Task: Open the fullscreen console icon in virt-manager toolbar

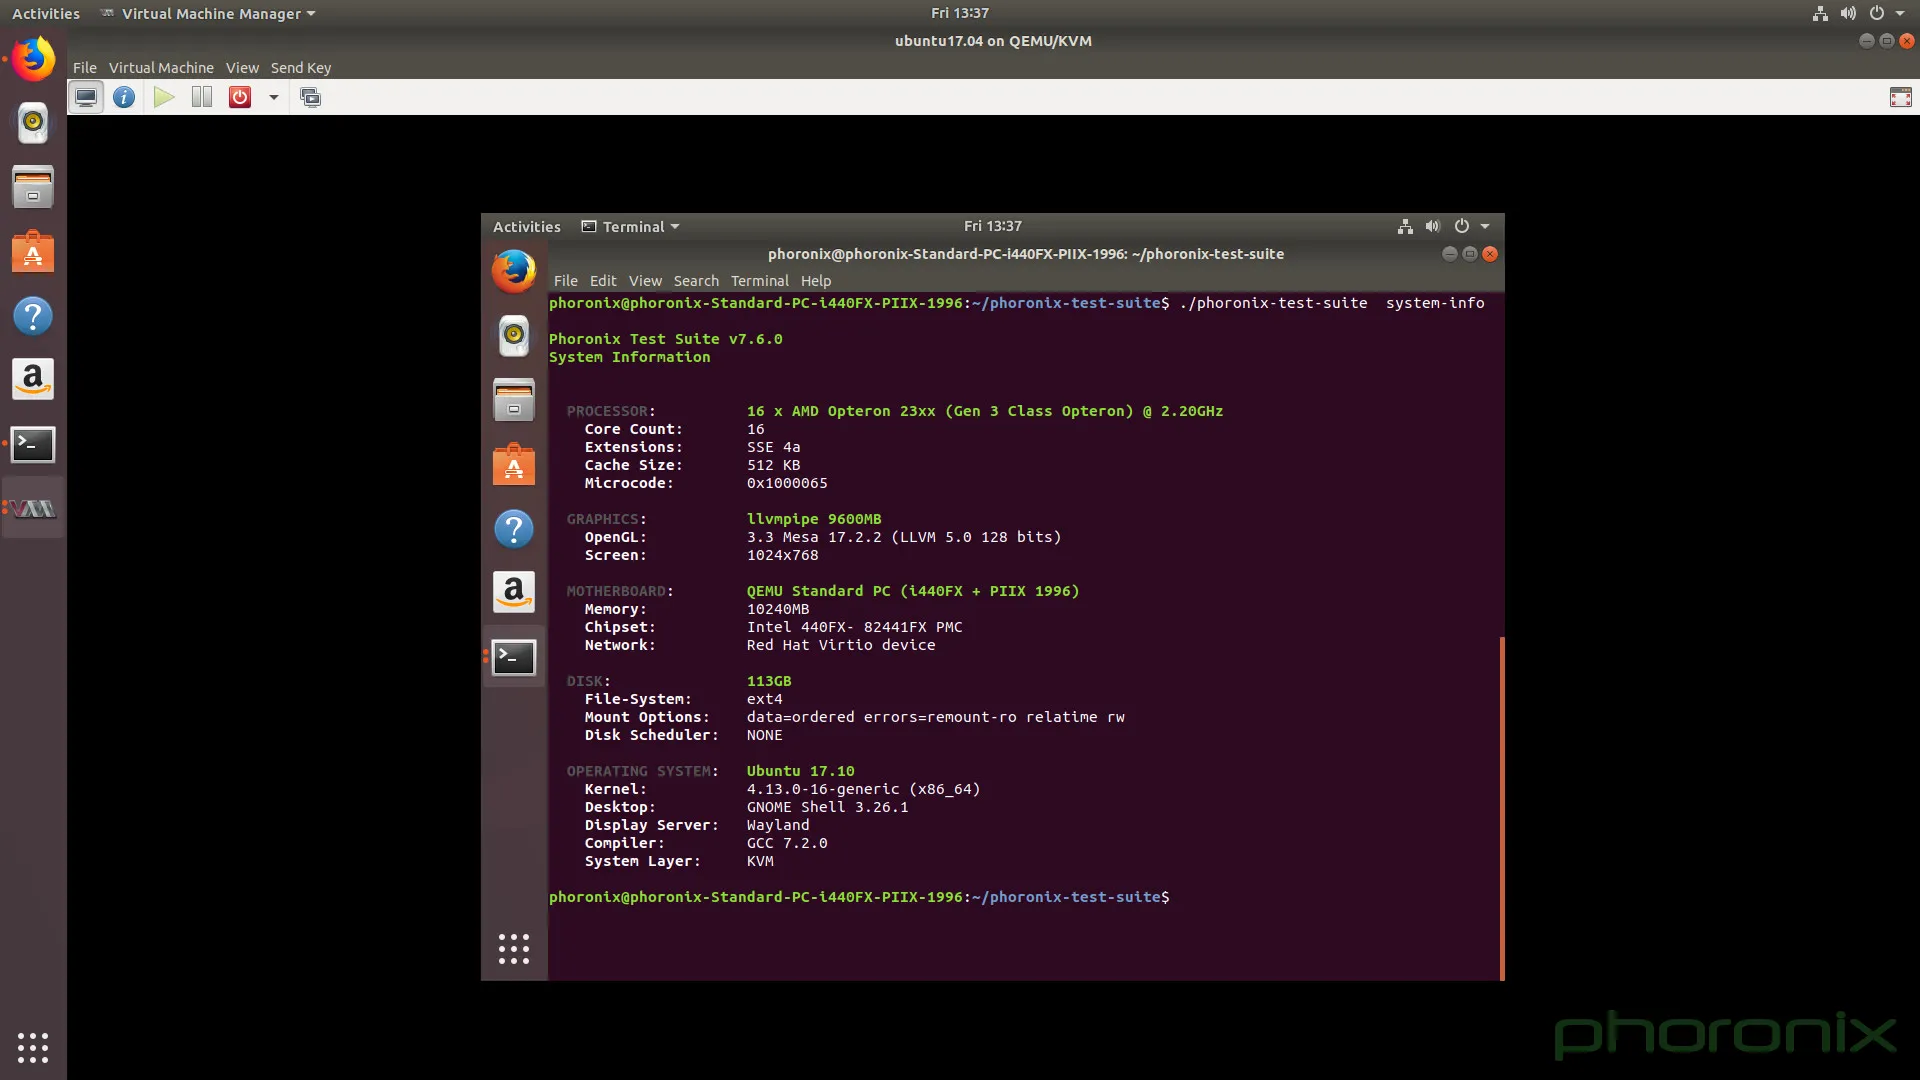Action: point(1901,96)
